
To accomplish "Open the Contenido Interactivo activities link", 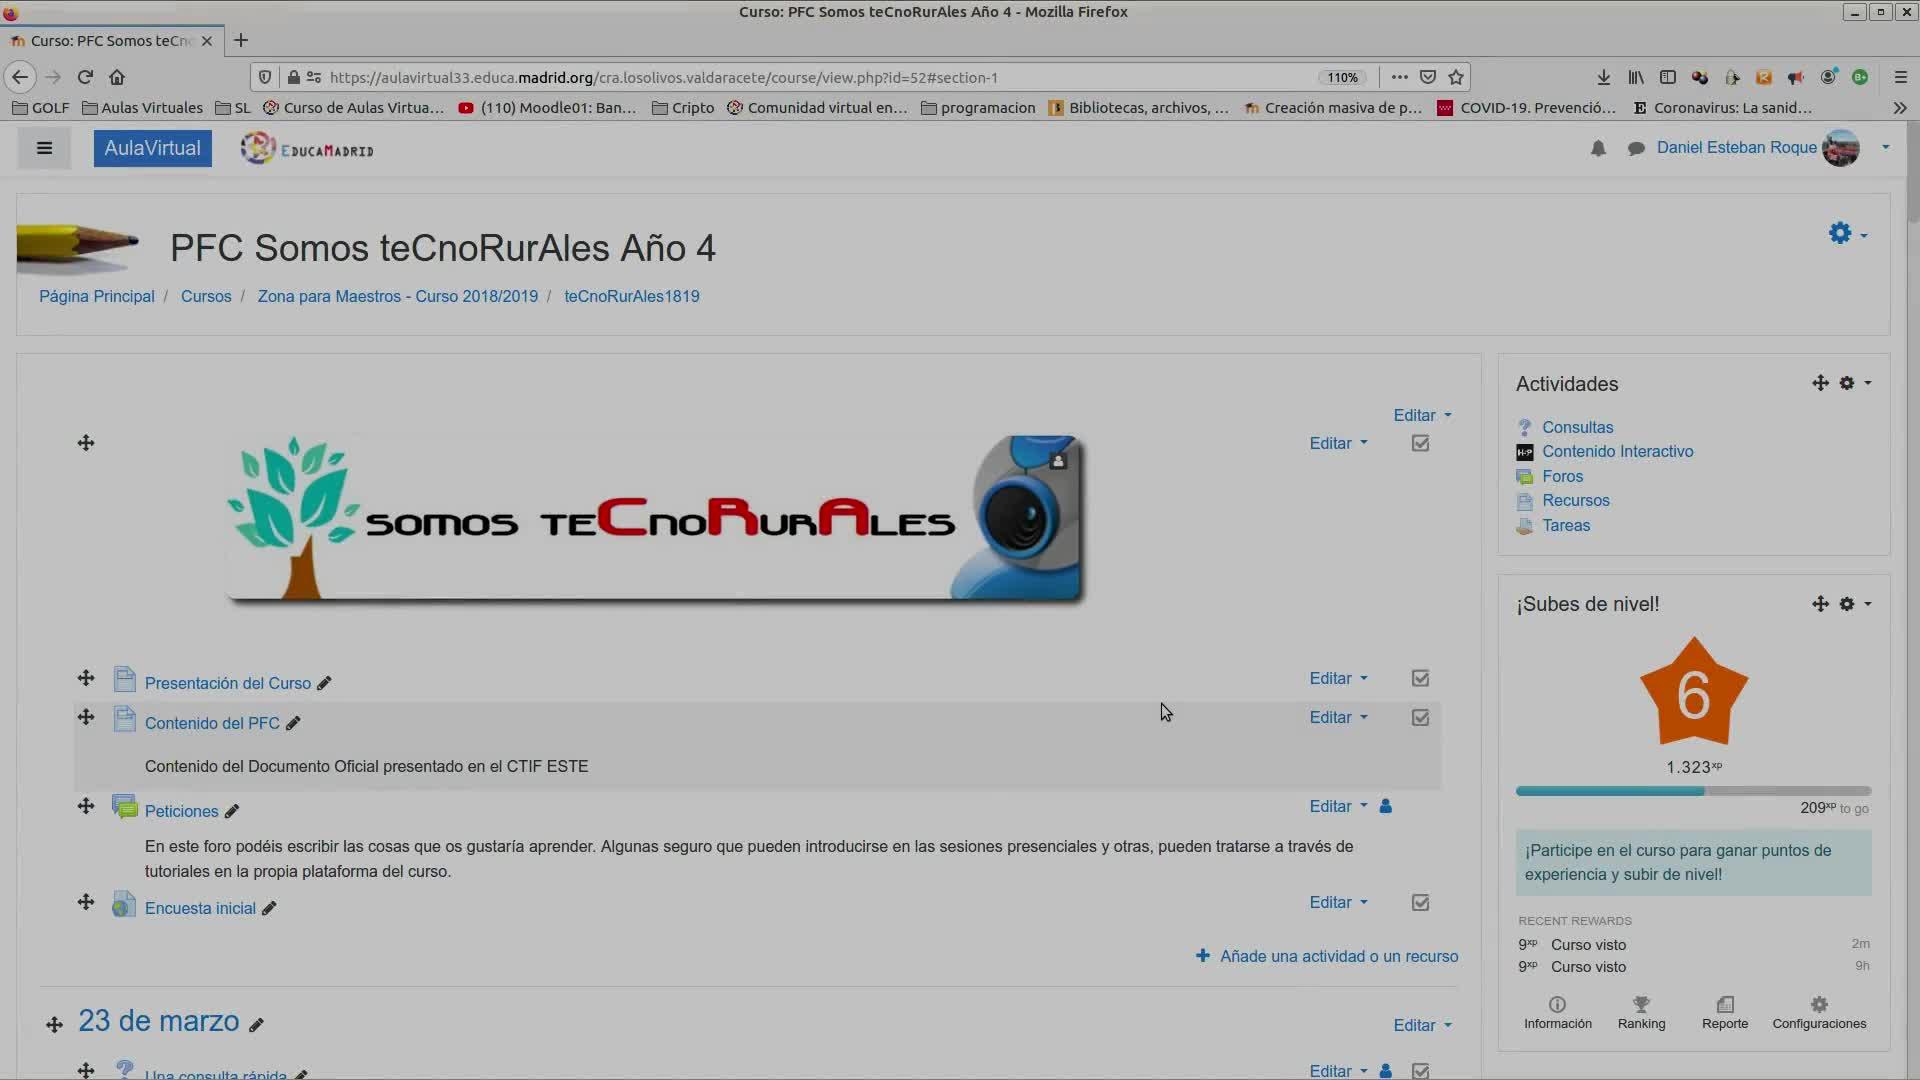I will [x=1617, y=451].
